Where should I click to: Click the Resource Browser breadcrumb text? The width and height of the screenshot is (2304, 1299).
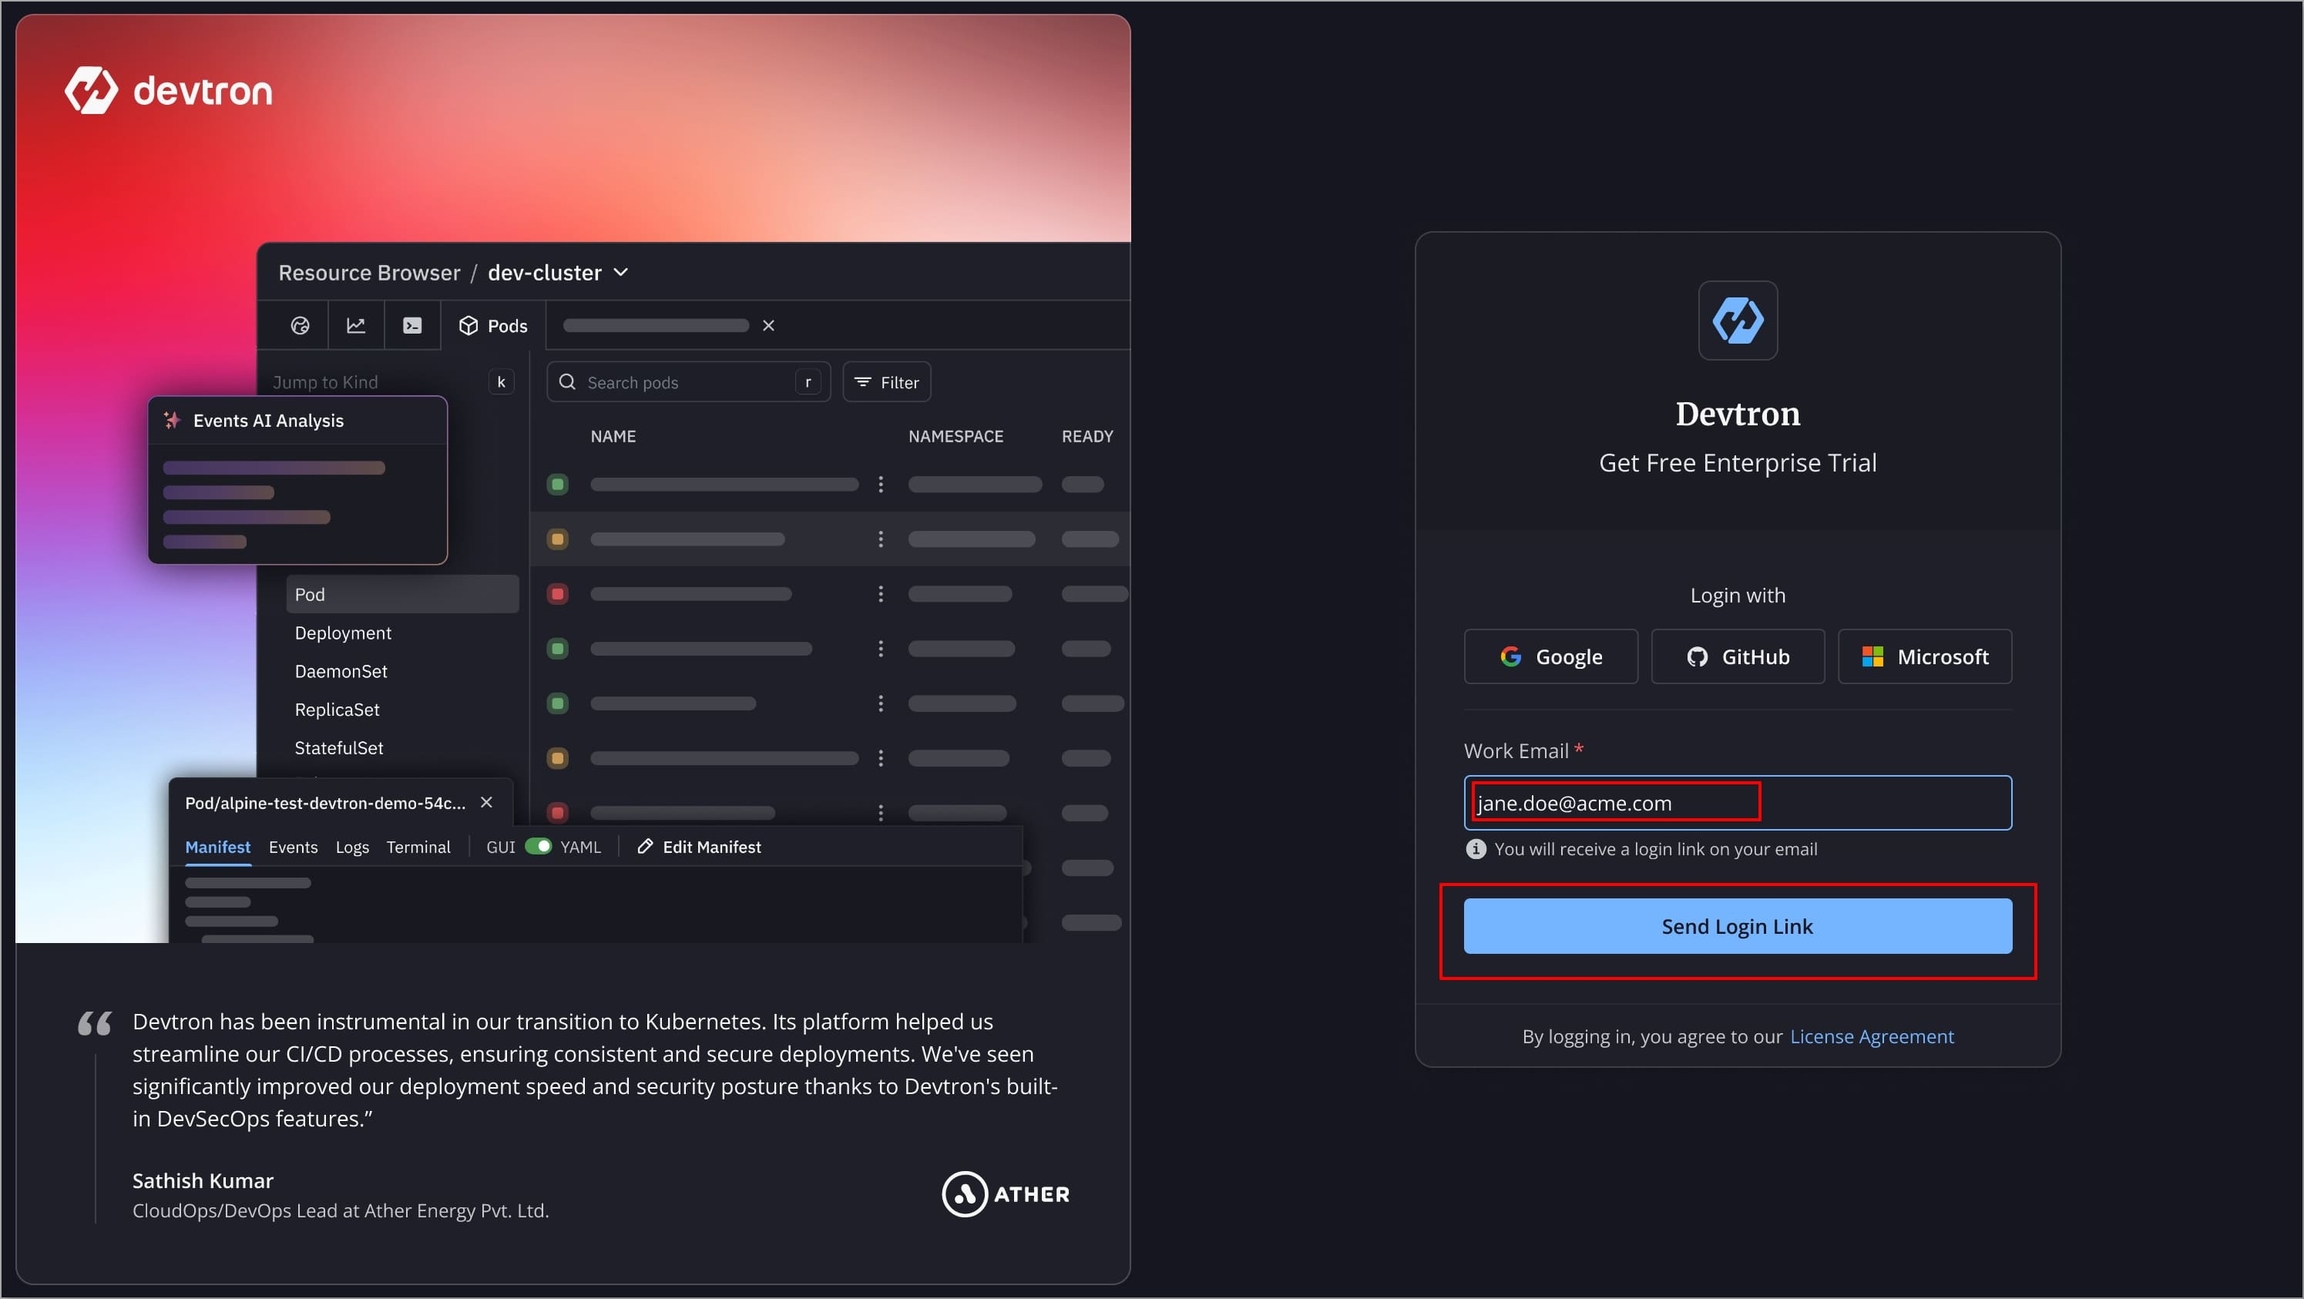pos(369,272)
